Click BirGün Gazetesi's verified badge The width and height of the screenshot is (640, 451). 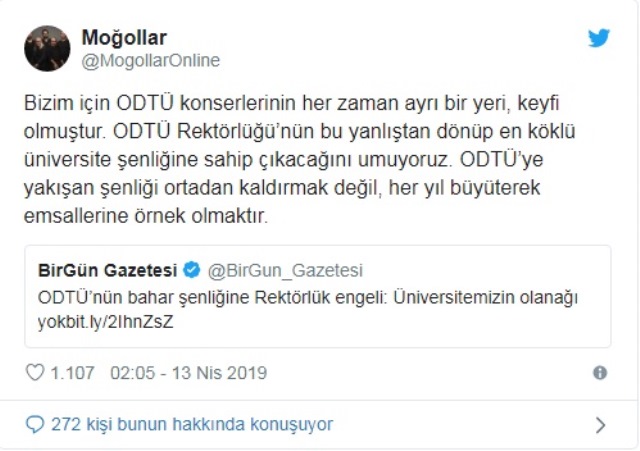point(192,270)
